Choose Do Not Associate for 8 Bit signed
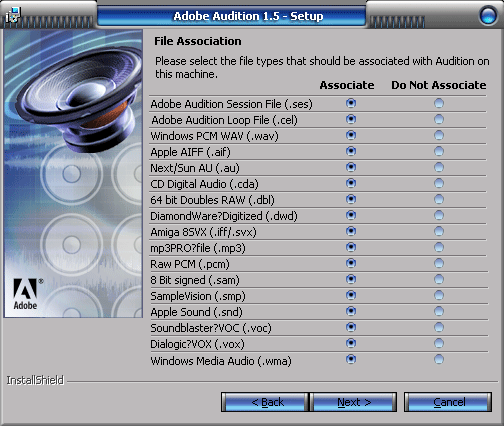504x426 pixels. coord(439,279)
